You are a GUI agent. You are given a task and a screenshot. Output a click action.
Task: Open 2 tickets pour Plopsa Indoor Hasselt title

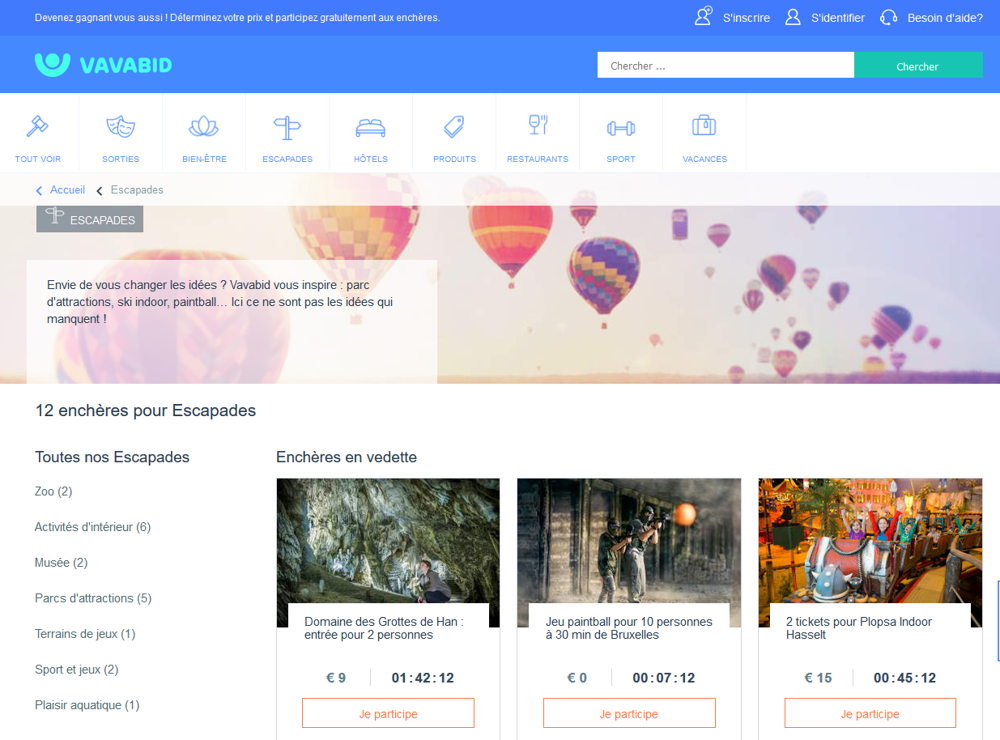(x=858, y=628)
